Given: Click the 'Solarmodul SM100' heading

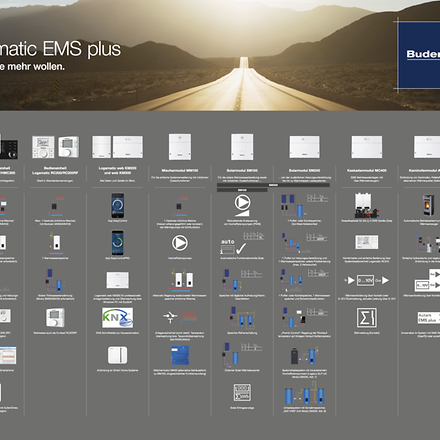Looking at the screenshot, I should click(x=242, y=170).
